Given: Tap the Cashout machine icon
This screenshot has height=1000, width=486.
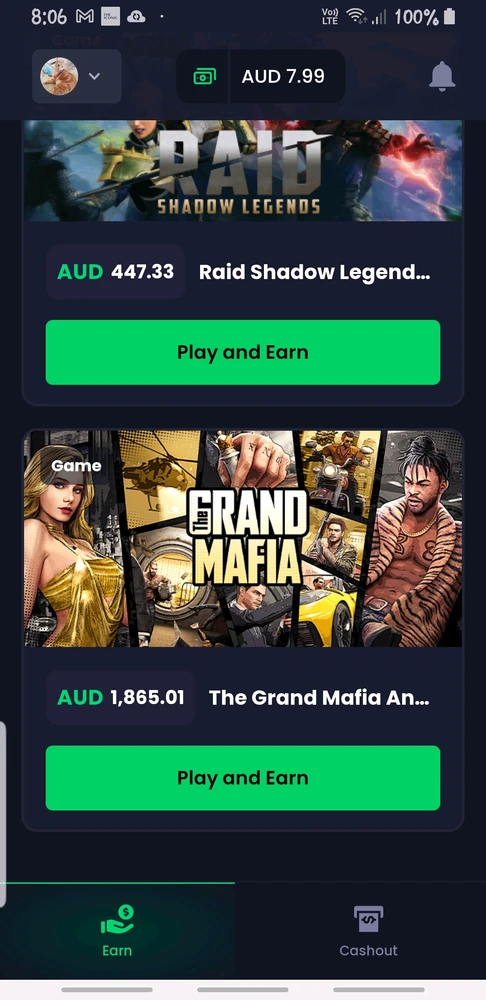Looking at the screenshot, I should click(368, 919).
